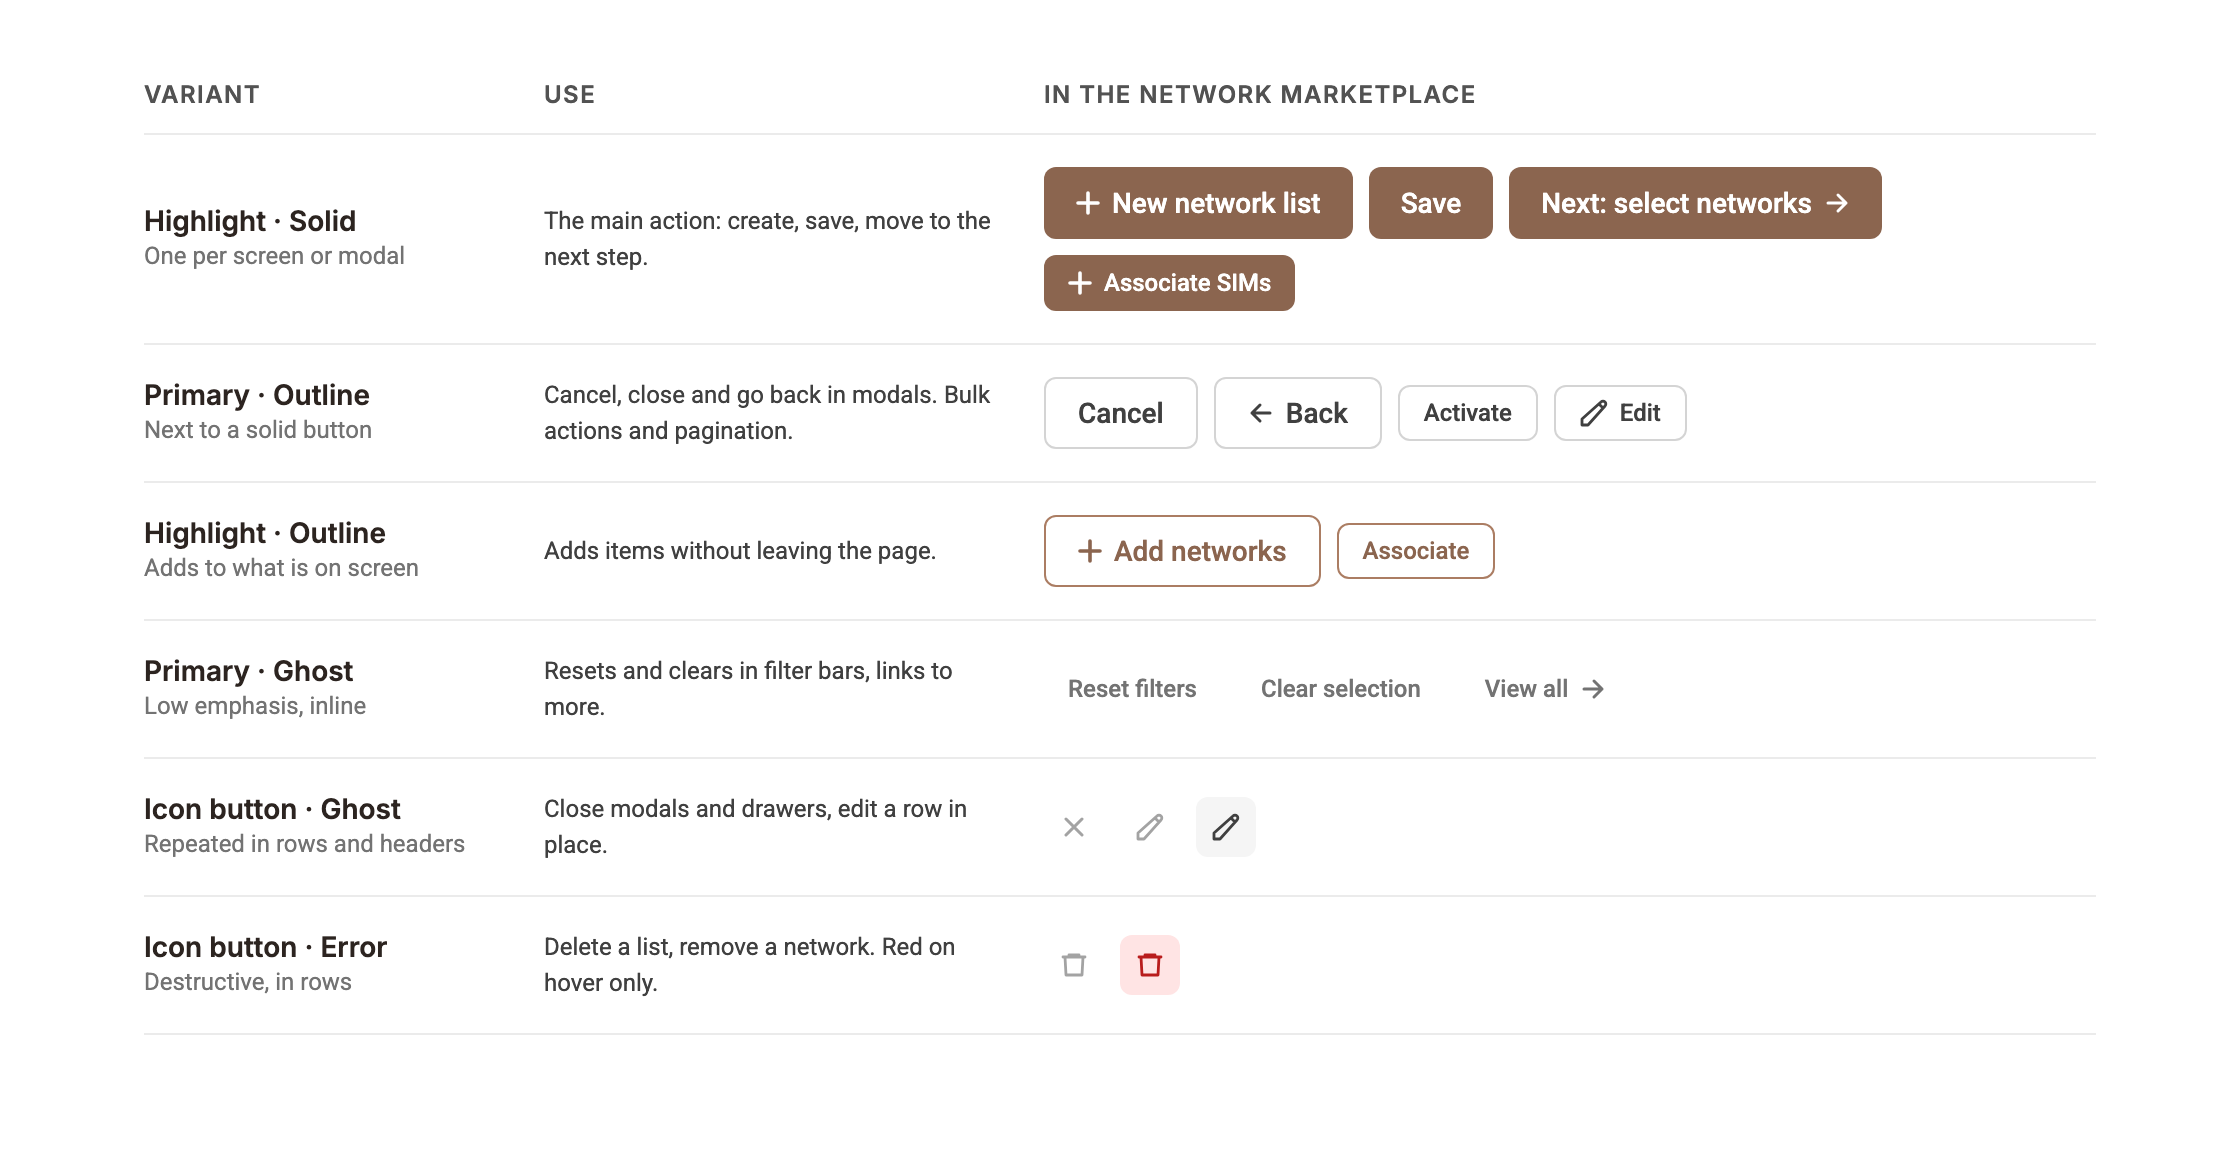Click the close X ghost icon button

(x=1074, y=827)
